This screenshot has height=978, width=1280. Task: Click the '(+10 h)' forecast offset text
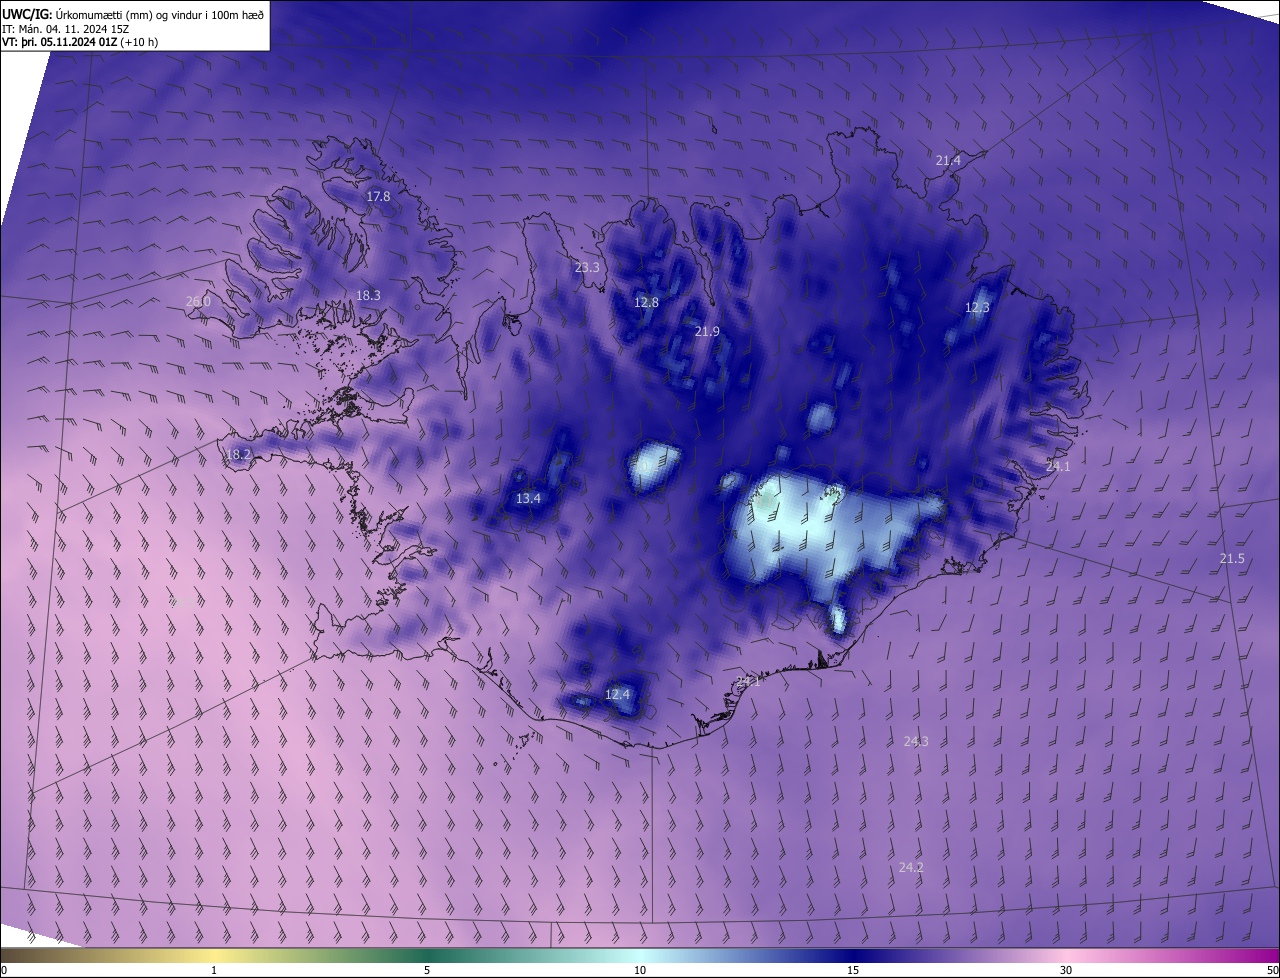click(x=138, y=42)
